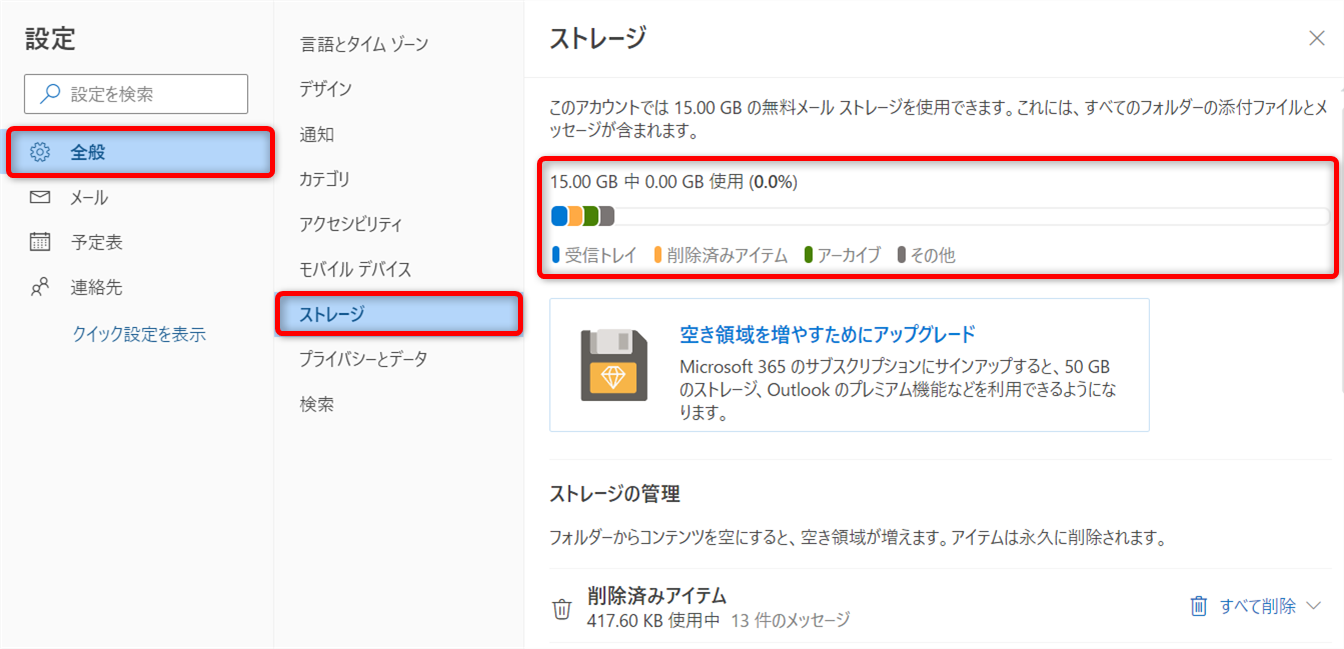Click the クイック設定を表示 link

(x=139, y=334)
